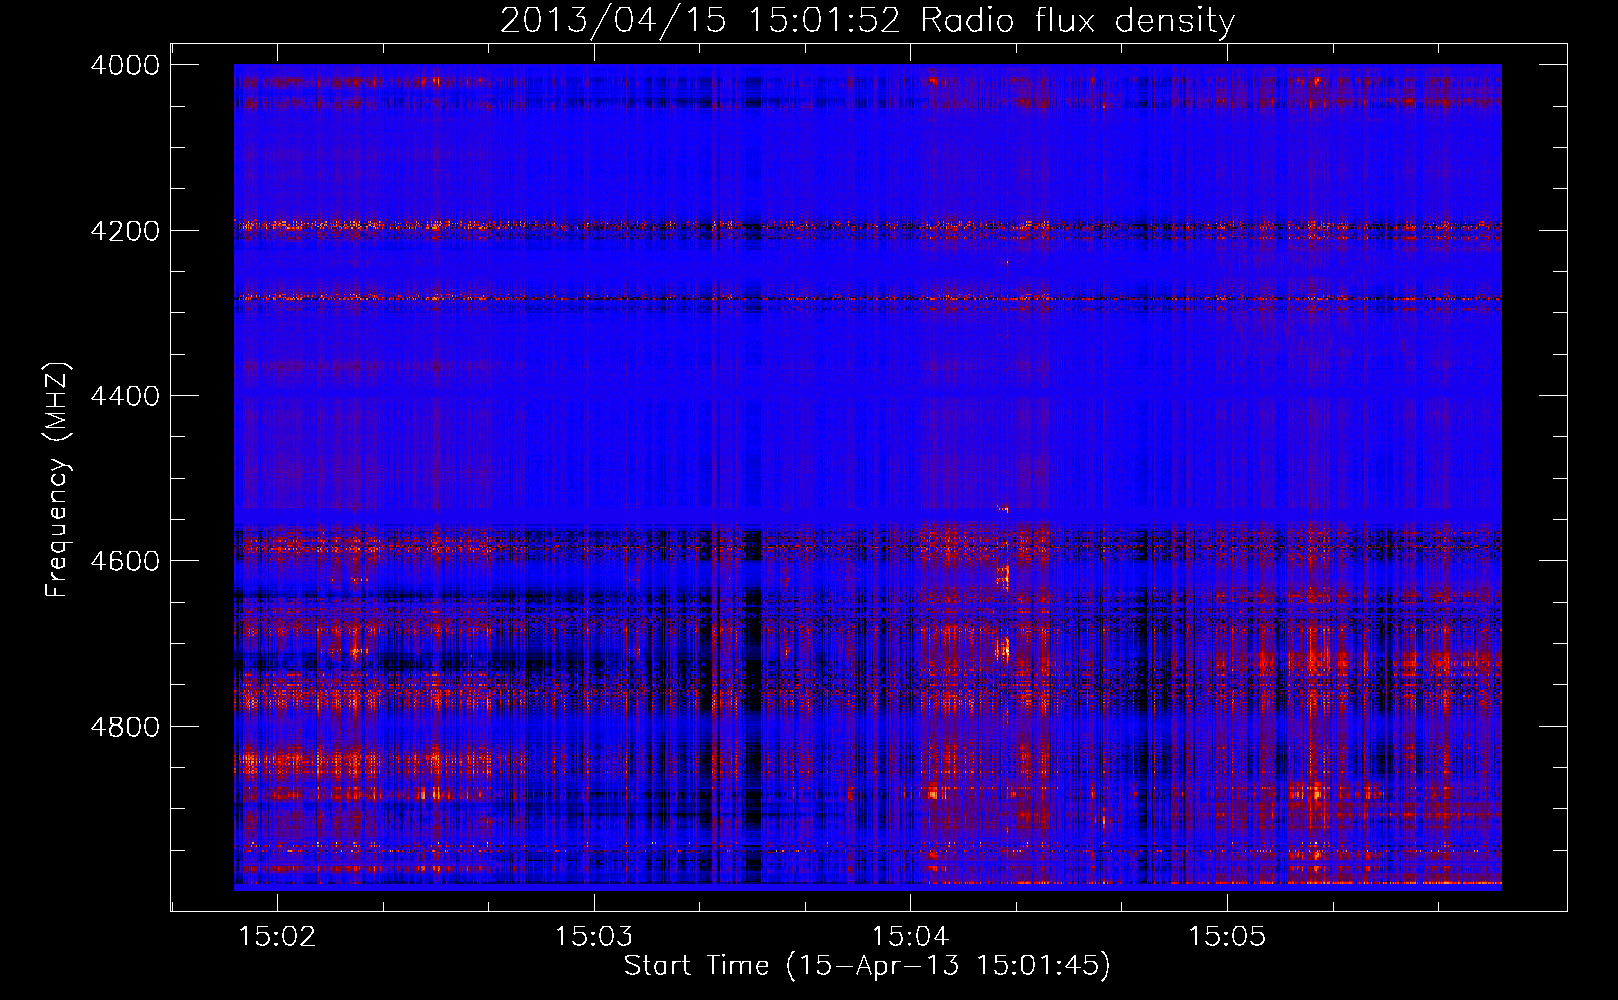The image size is (1618, 1000).
Task: Click the 4200 frequency tick label
Action: [125, 231]
